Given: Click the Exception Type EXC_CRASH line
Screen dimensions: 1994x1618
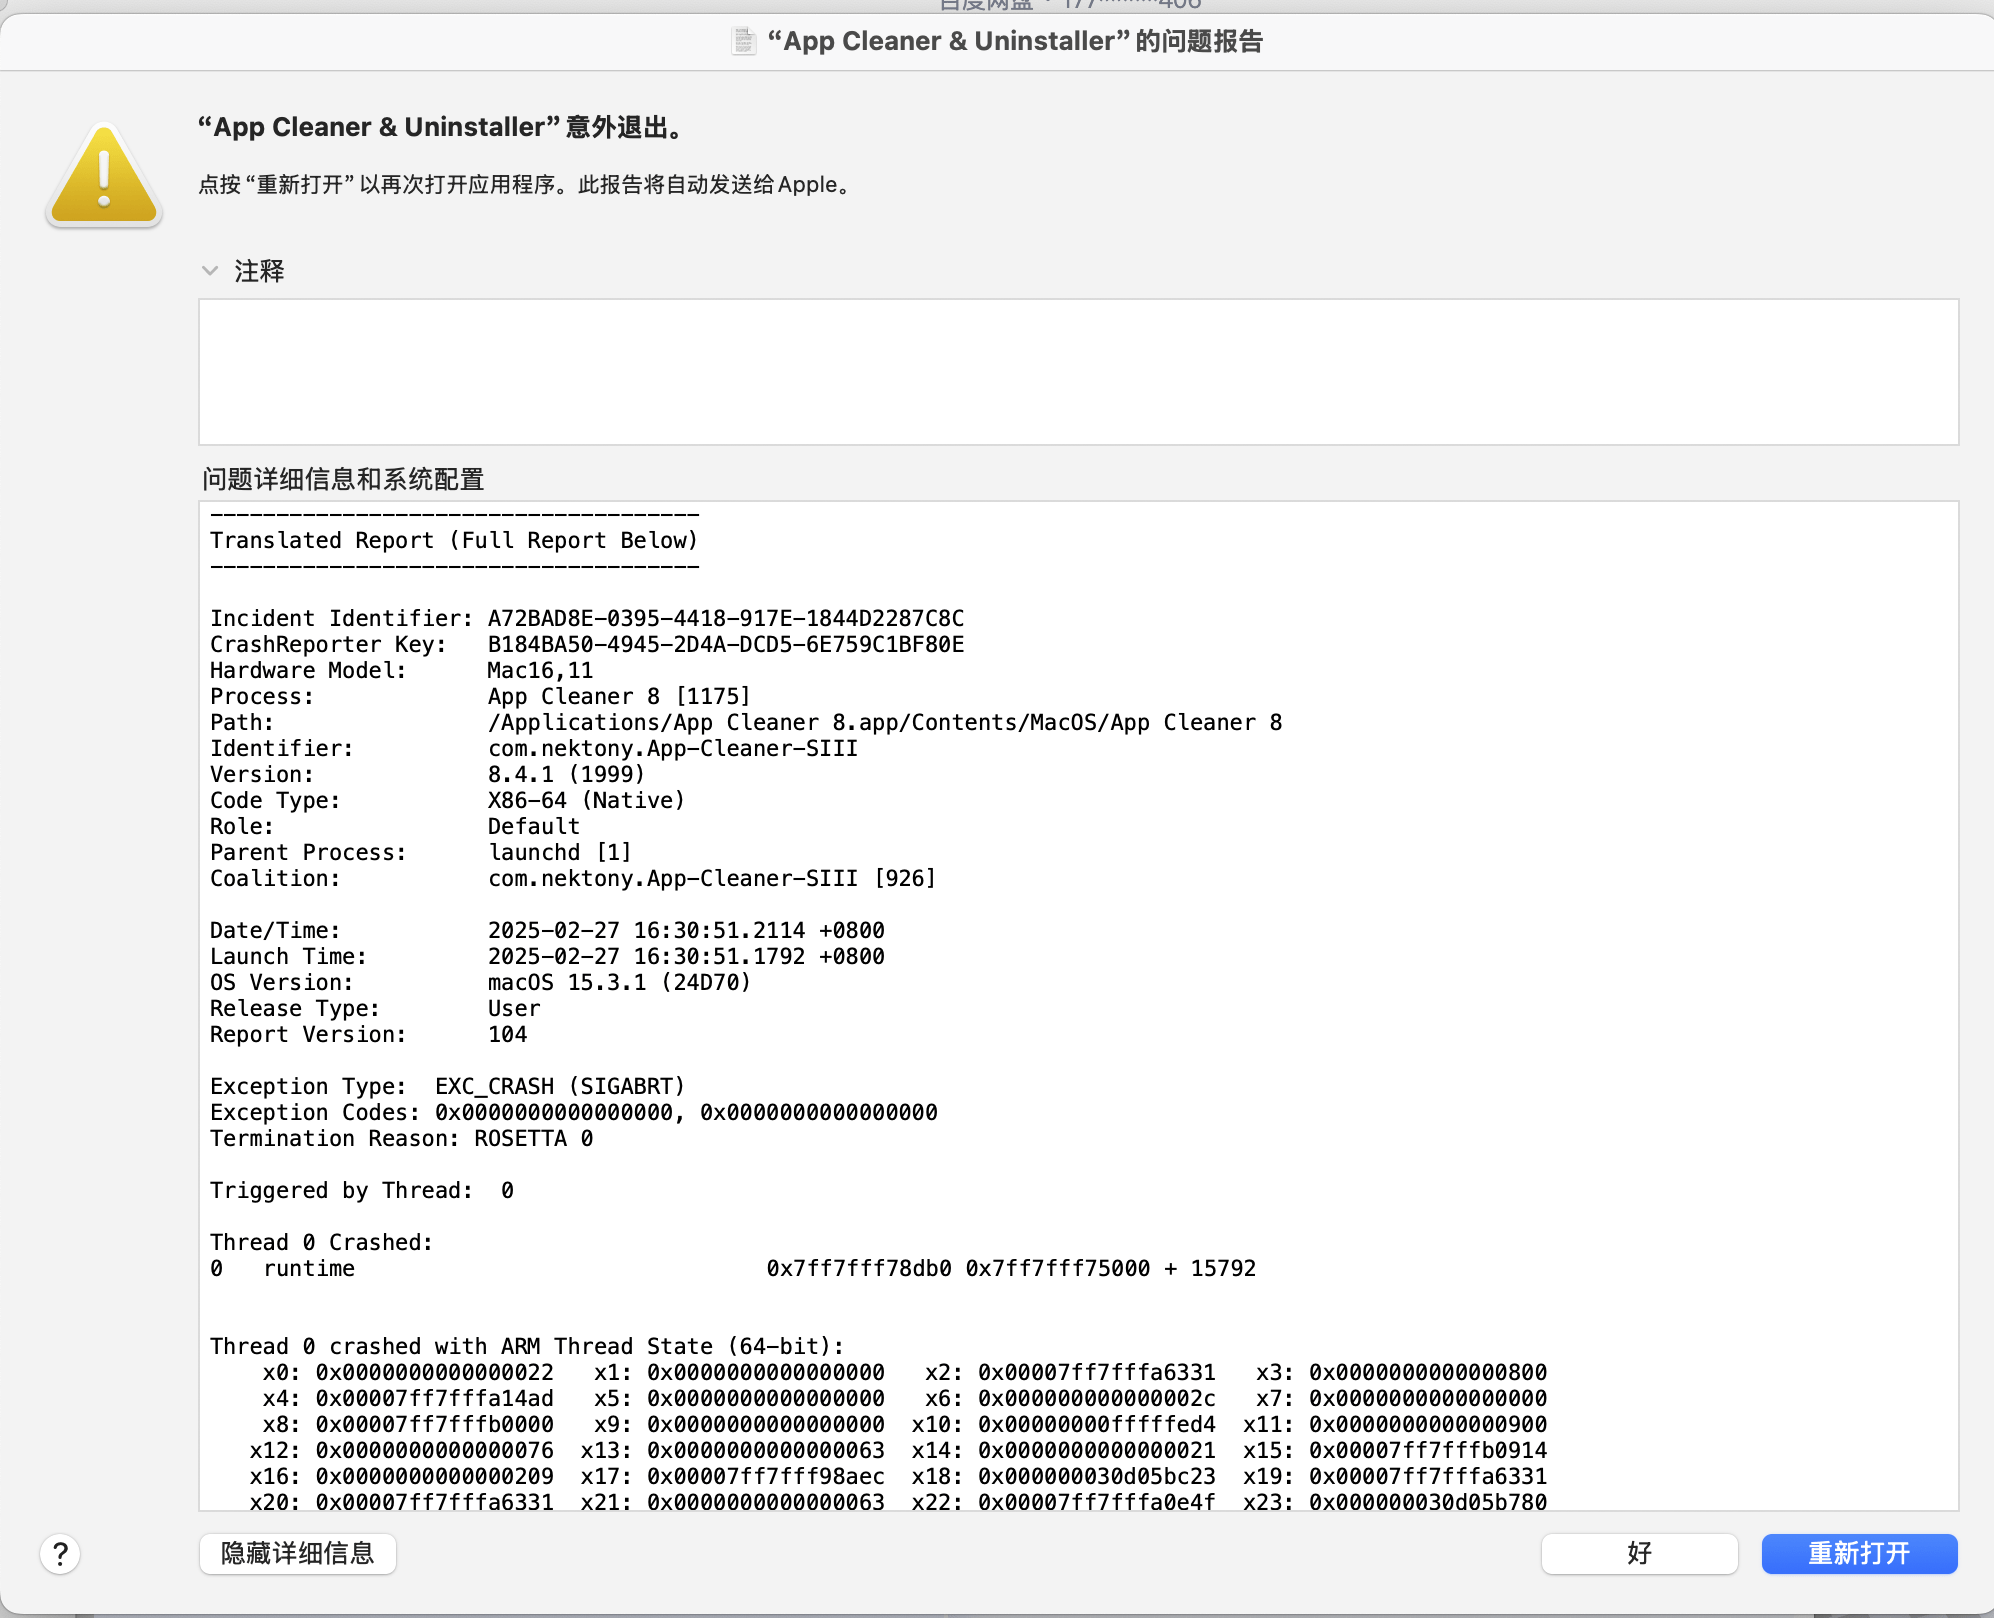Looking at the screenshot, I should tap(447, 1086).
